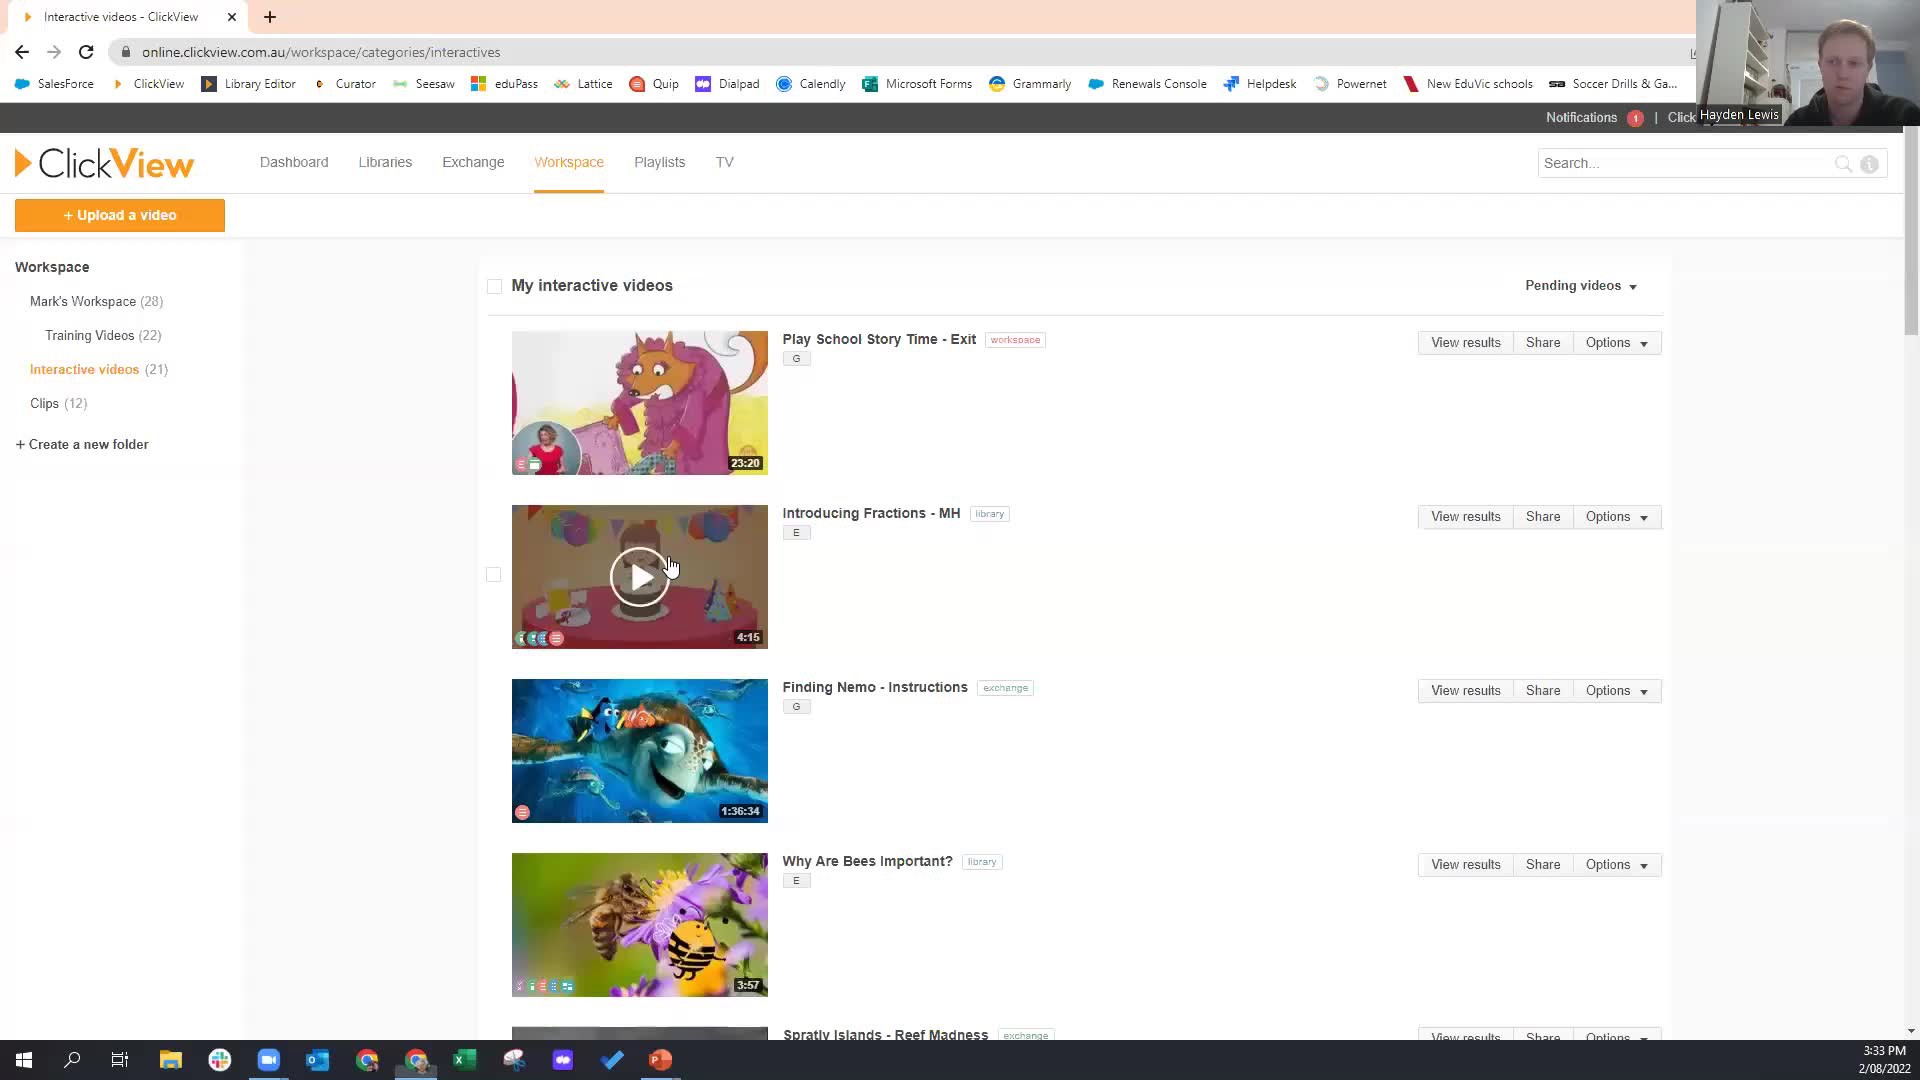Open the Clips folder in sidebar

(45, 403)
